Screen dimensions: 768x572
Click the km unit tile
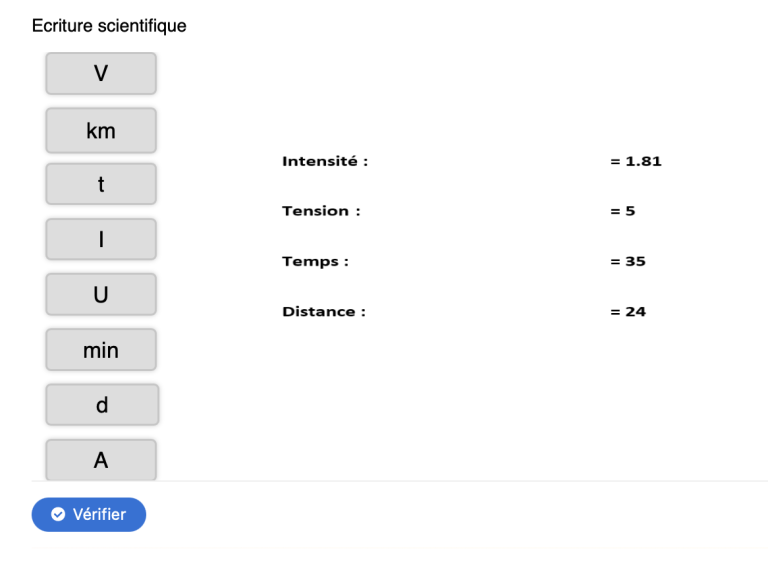[101, 130]
